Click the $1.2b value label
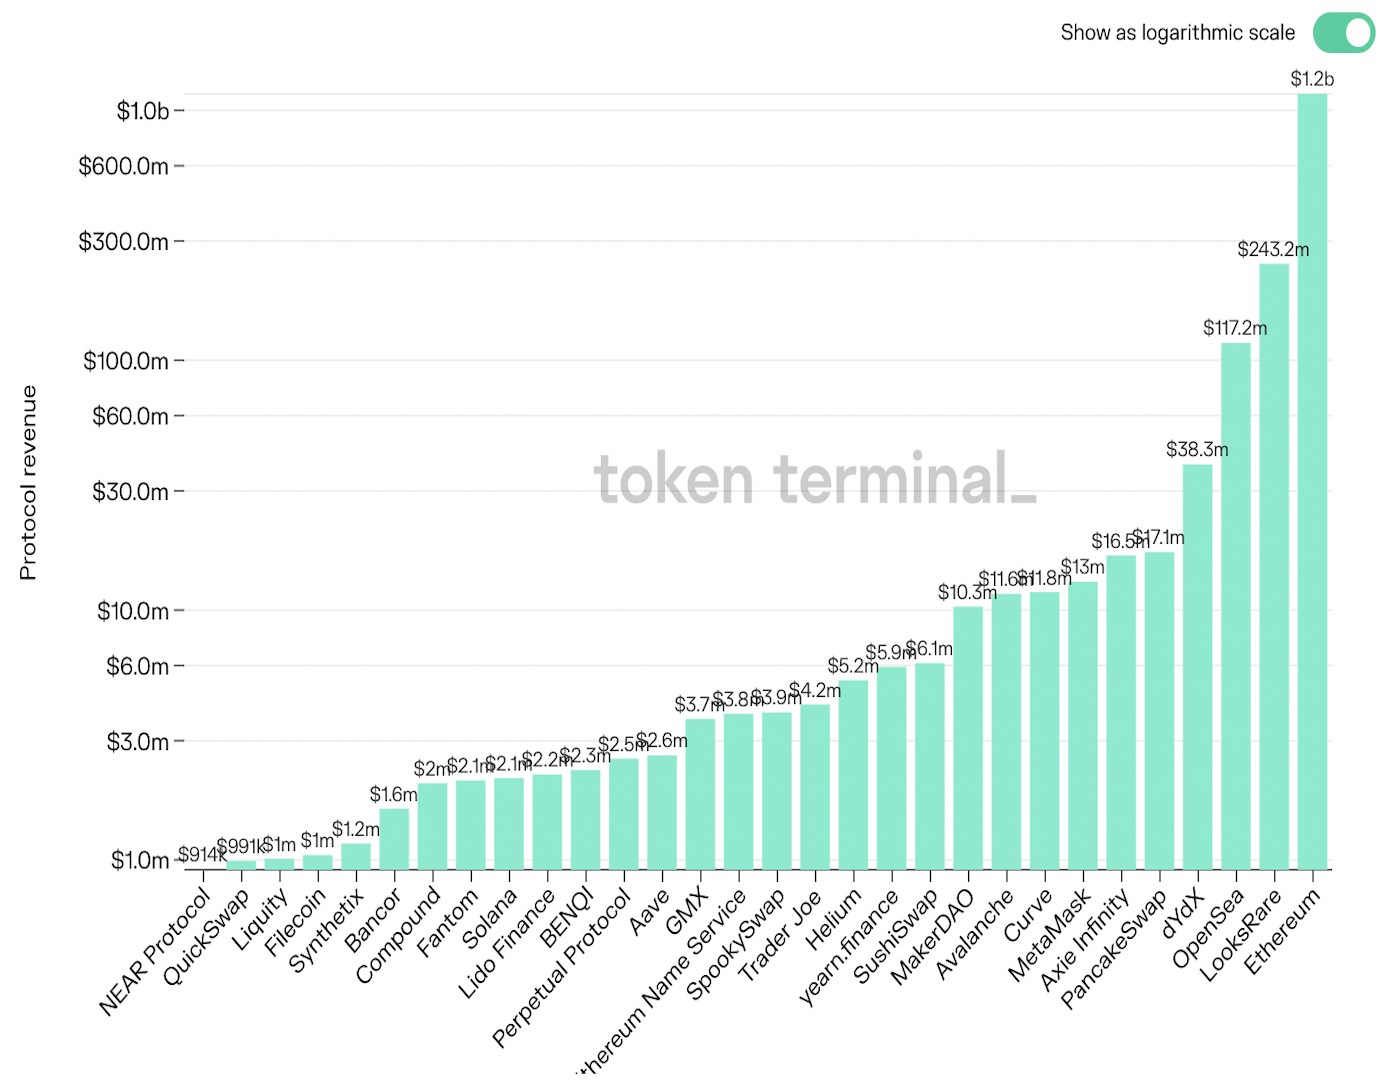The height and width of the screenshot is (1080, 1400). (x=1312, y=79)
